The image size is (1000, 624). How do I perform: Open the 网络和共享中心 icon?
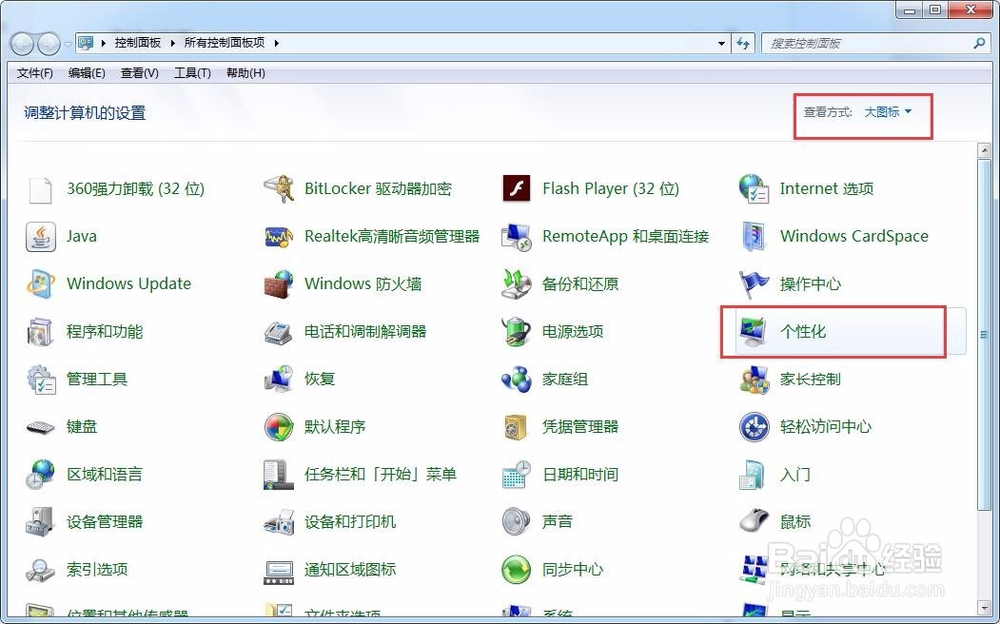[x=754, y=570]
